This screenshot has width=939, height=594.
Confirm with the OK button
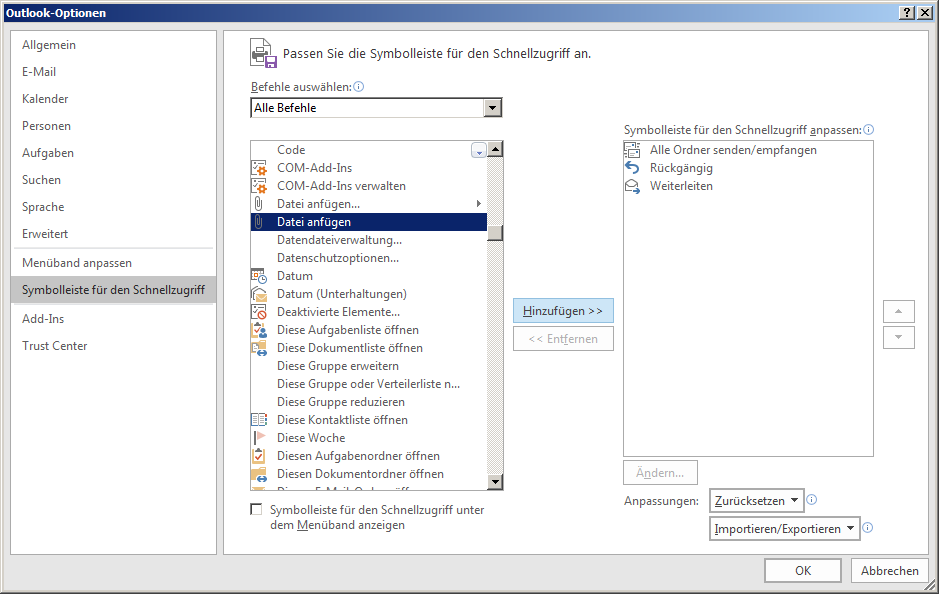pos(802,571)
